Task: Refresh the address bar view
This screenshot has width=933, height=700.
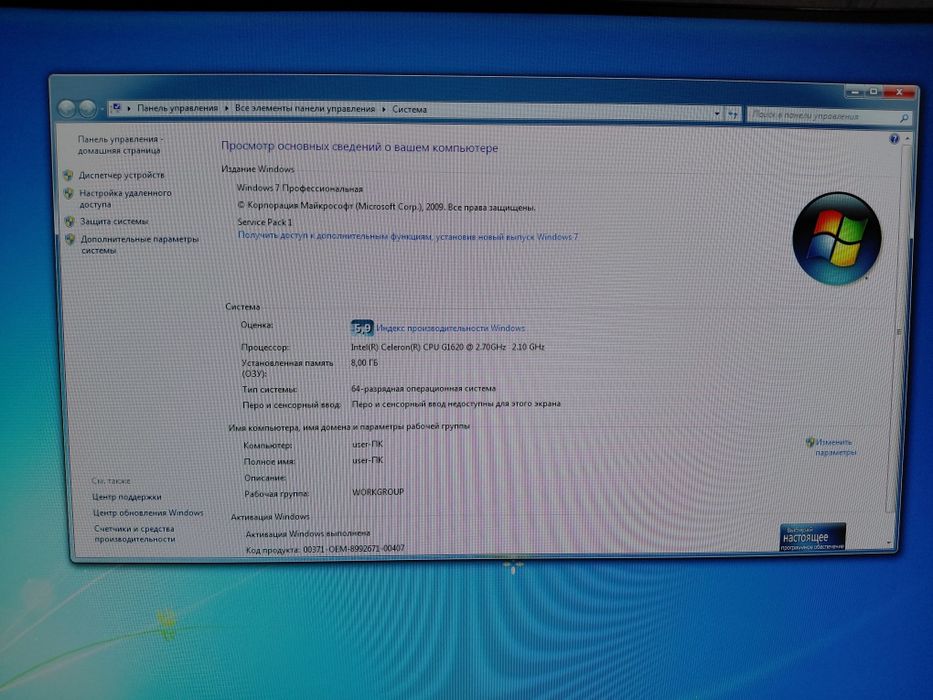Action: point(732,114)
